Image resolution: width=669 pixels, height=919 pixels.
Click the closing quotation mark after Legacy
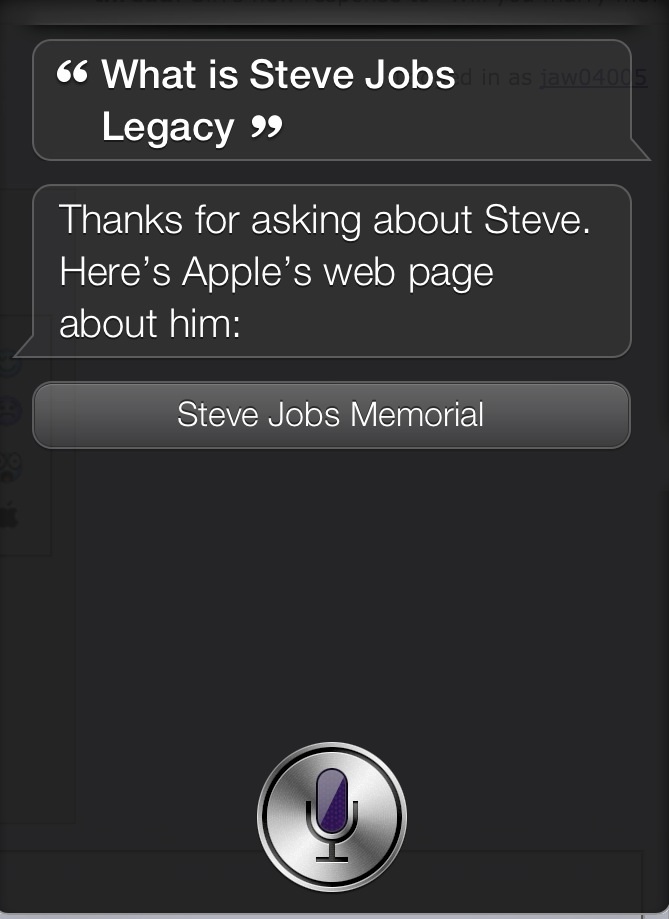(x=267, y=125)
